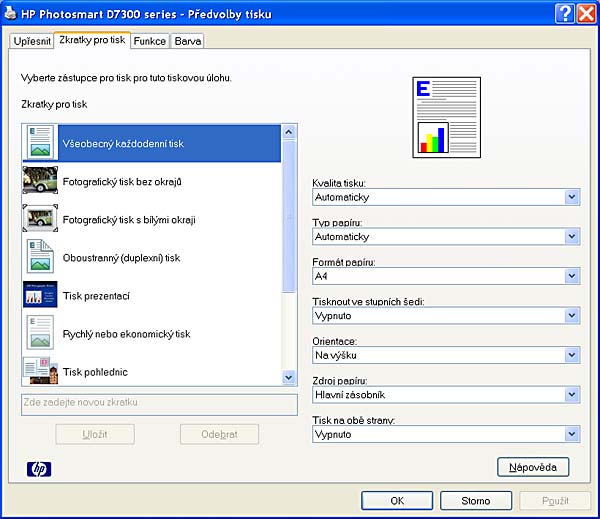Click the Nápověda button
The image size is (600, 519).
click(x=533, y=467)
